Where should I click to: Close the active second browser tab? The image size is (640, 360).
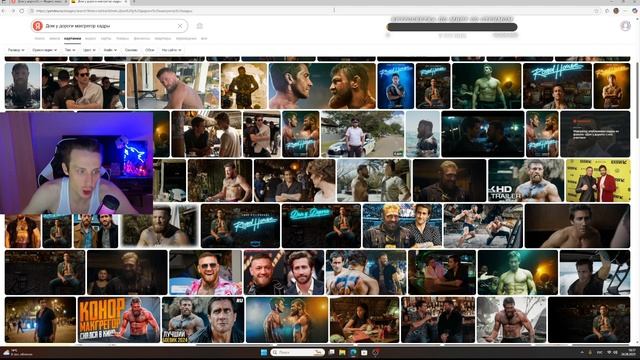125,2
